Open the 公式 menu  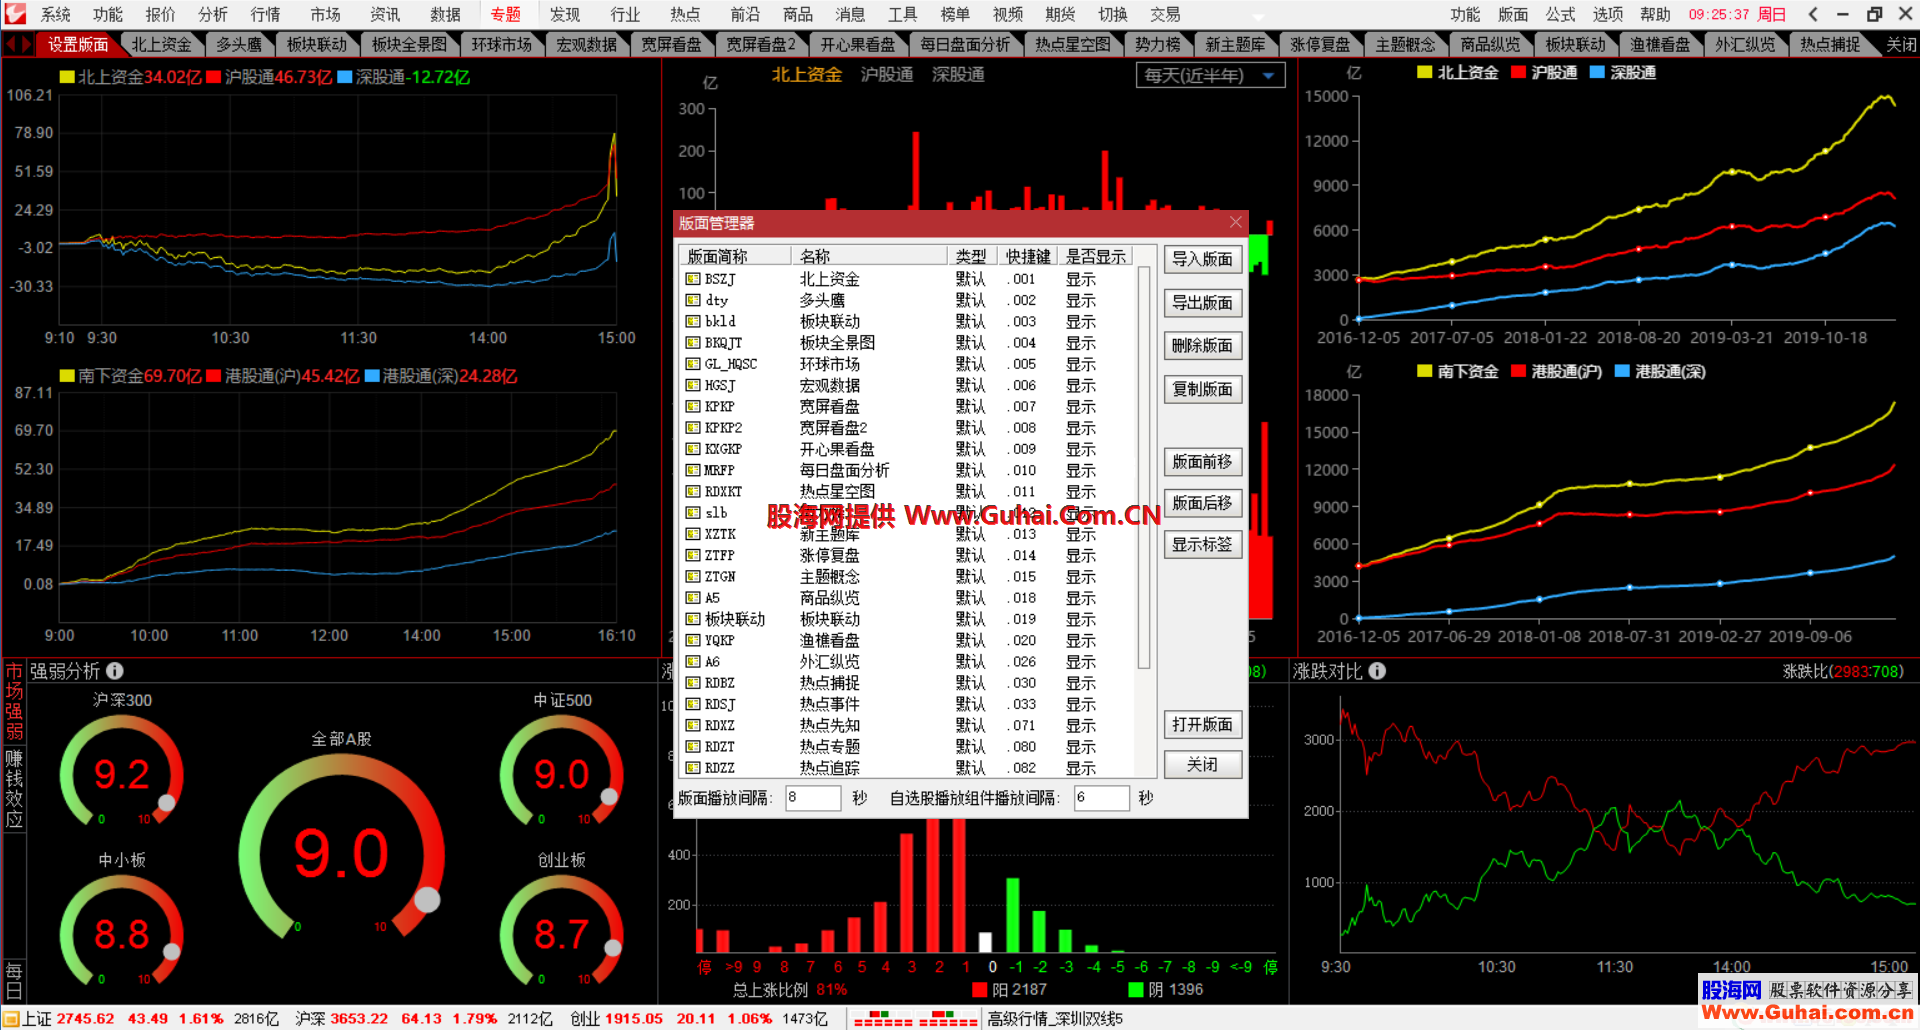coord(1561,14)
